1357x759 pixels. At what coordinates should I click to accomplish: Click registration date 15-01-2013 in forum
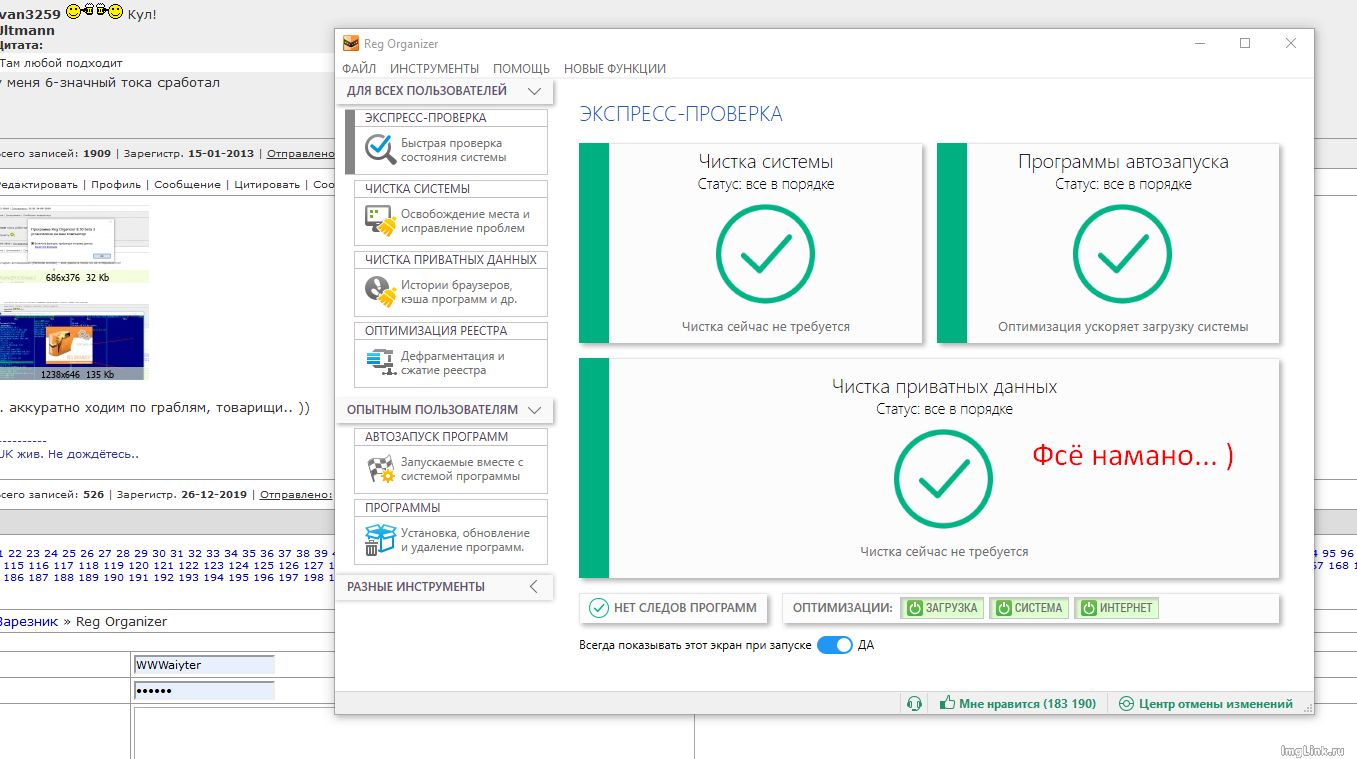click(221, 153)
